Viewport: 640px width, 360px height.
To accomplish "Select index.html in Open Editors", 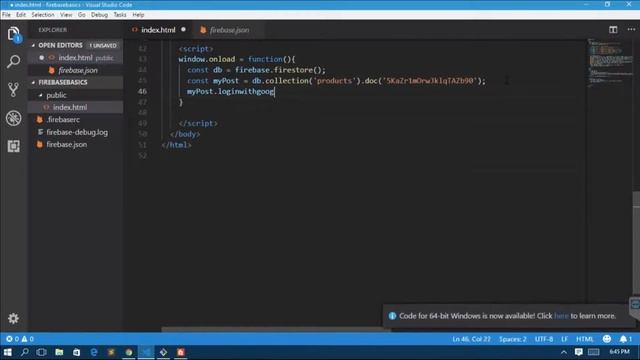I will [76, 58].
